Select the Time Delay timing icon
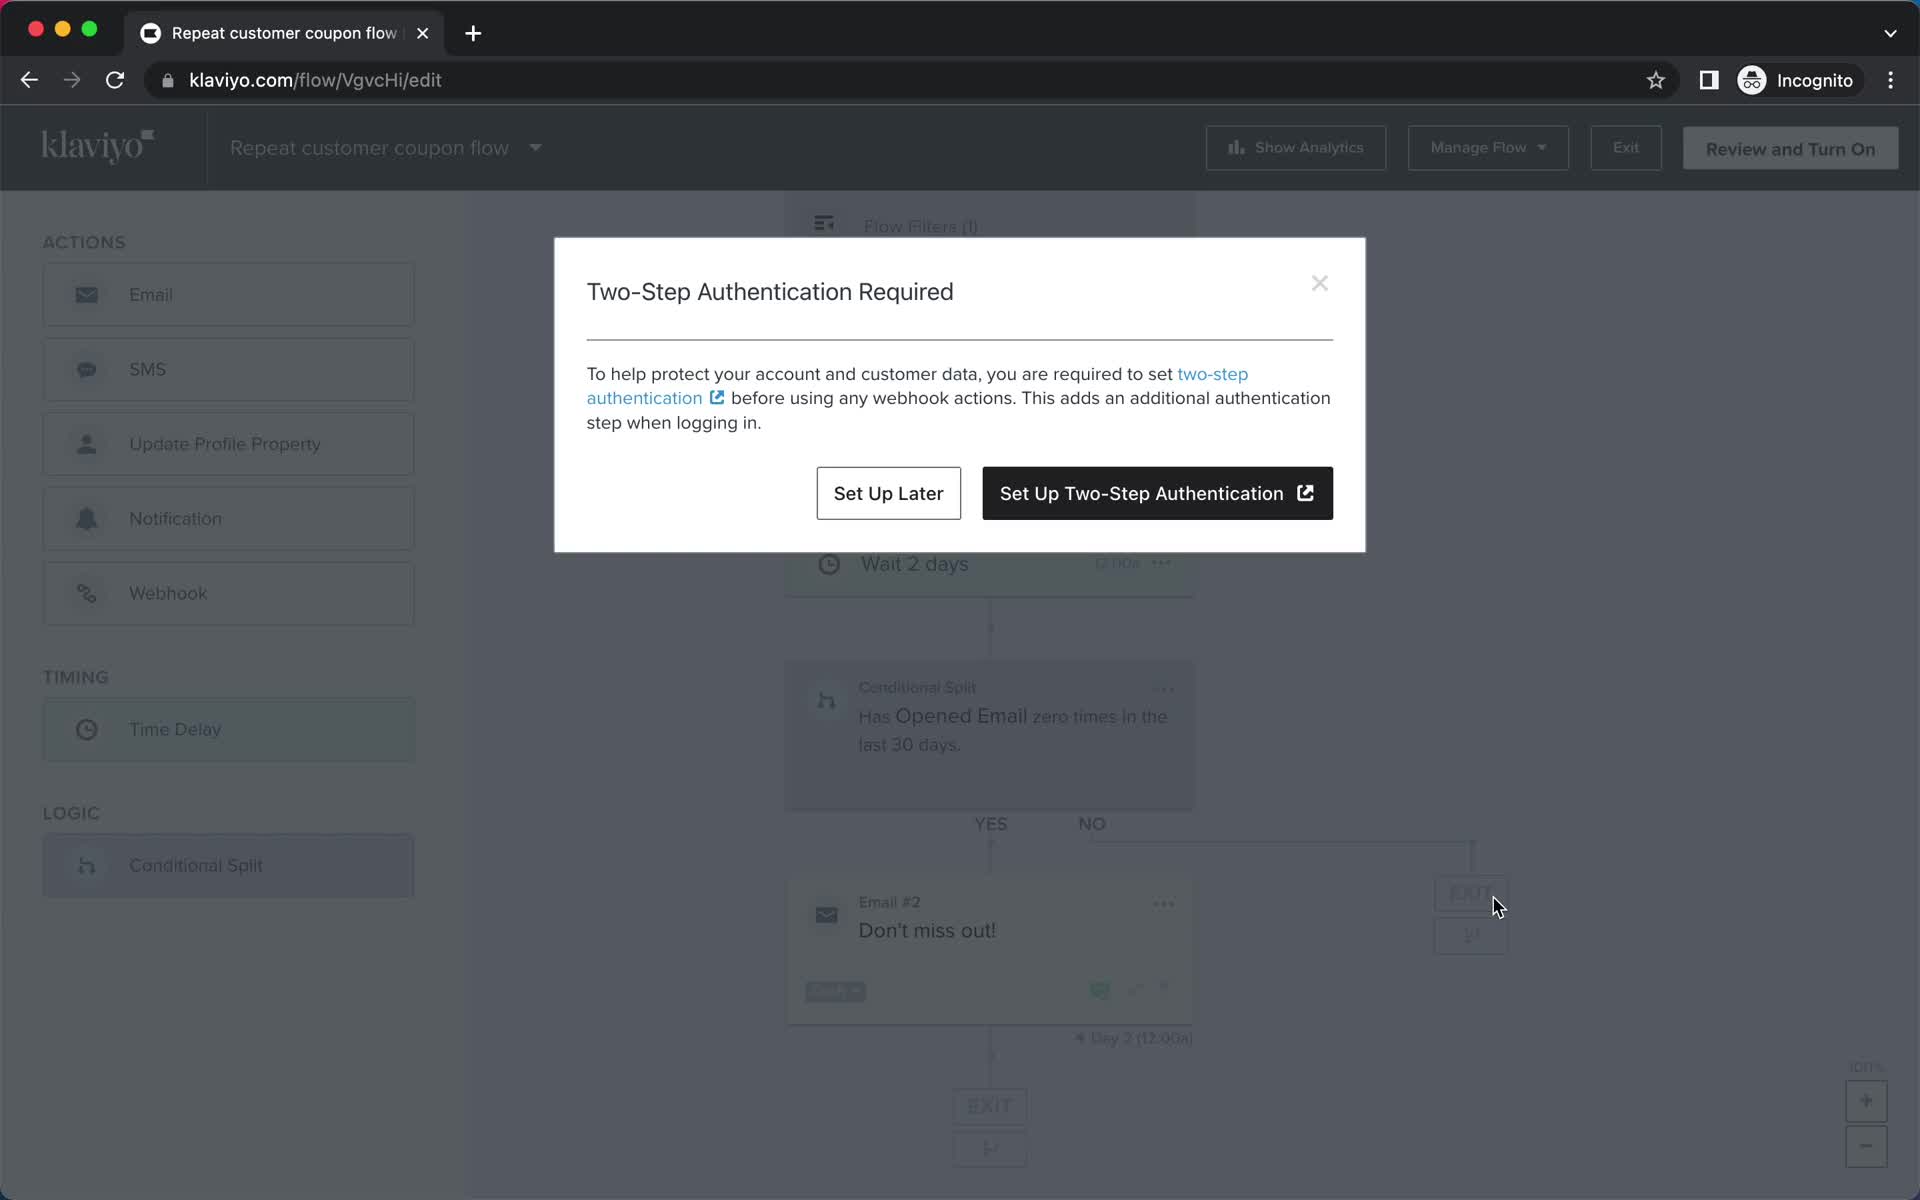 pos(86,730)
